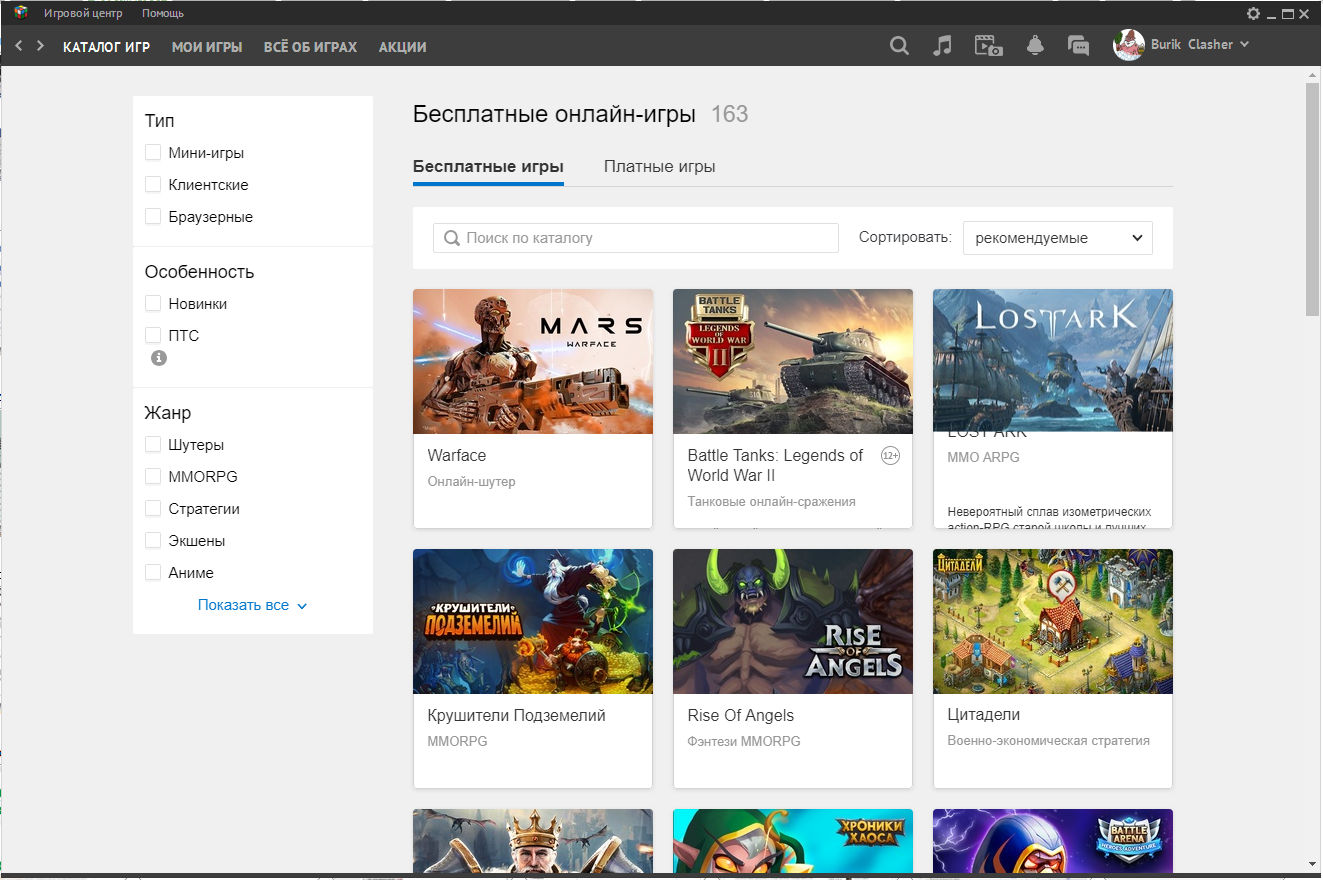Screen dimensions: 1323x880
Task: Click the Battle Arena cover image
Action: point(1053,840)
